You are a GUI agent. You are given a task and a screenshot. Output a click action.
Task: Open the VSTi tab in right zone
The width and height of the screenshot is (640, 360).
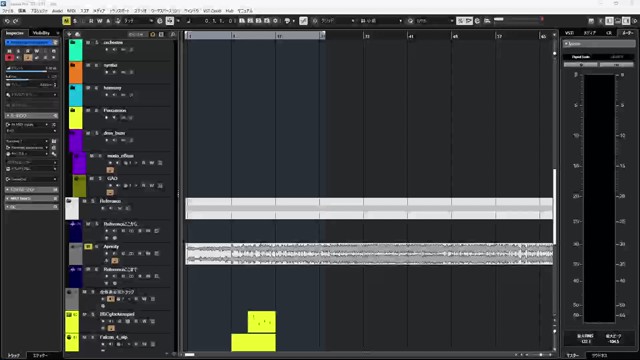569,33
